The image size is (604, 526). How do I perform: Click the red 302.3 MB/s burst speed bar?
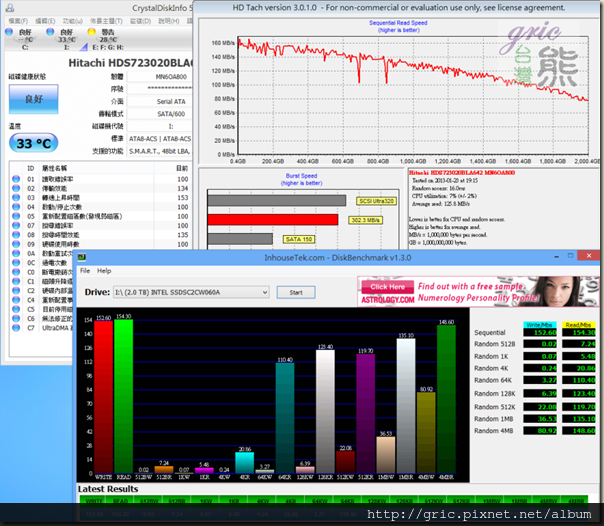(x=273, y=220)
